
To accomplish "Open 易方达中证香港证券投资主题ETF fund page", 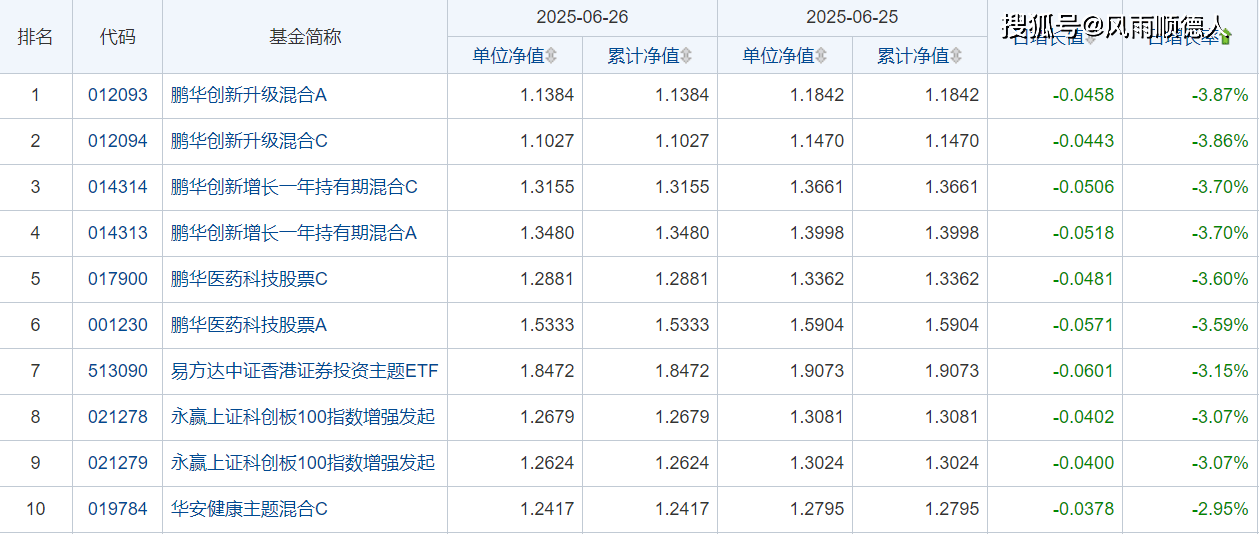I will (305, 371).
